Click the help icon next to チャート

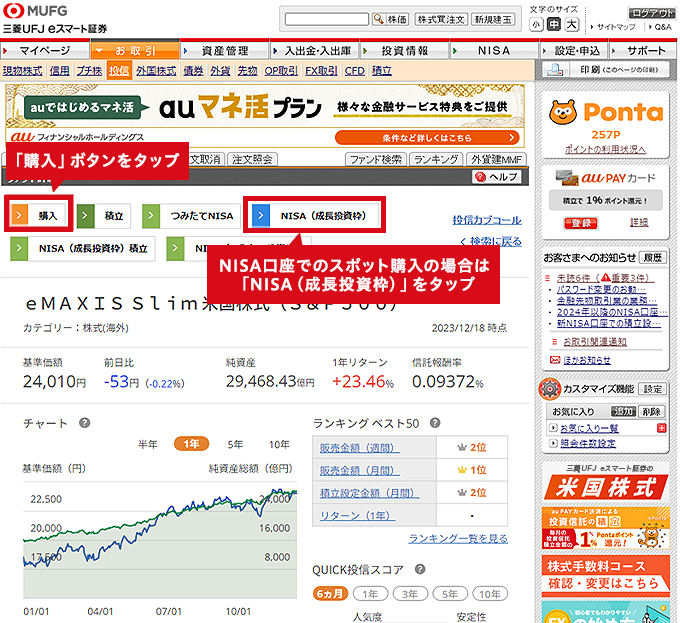point(85,423)
